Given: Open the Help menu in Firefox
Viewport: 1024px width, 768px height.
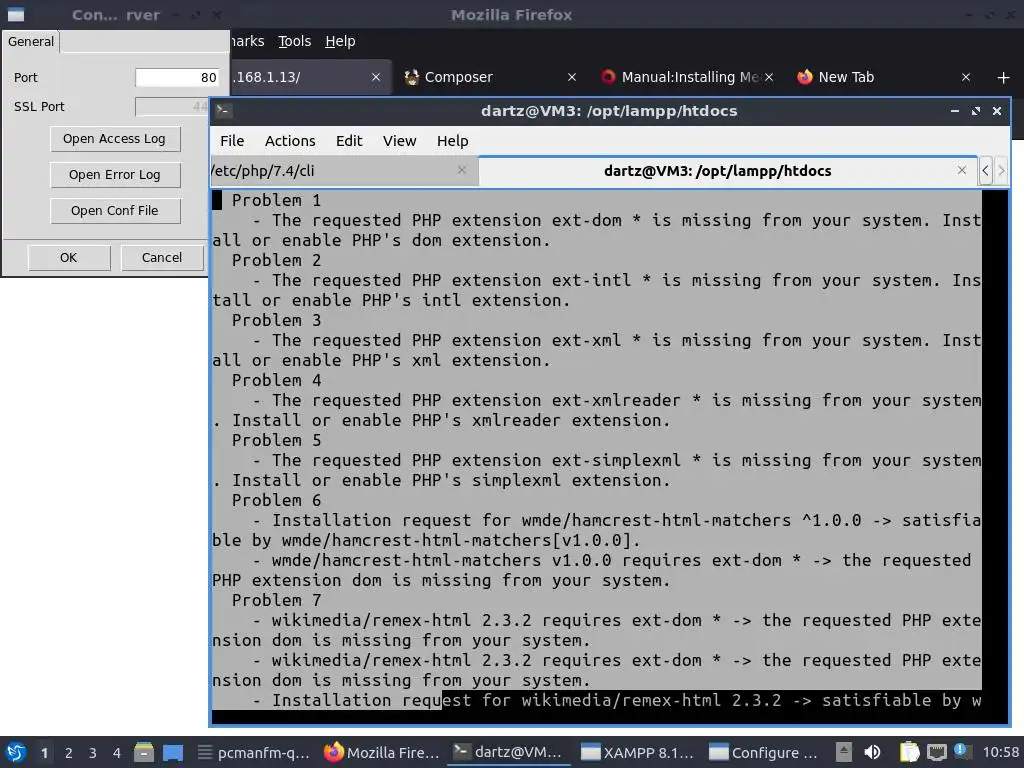Looking at the screenshot, I should pos(340,41).
